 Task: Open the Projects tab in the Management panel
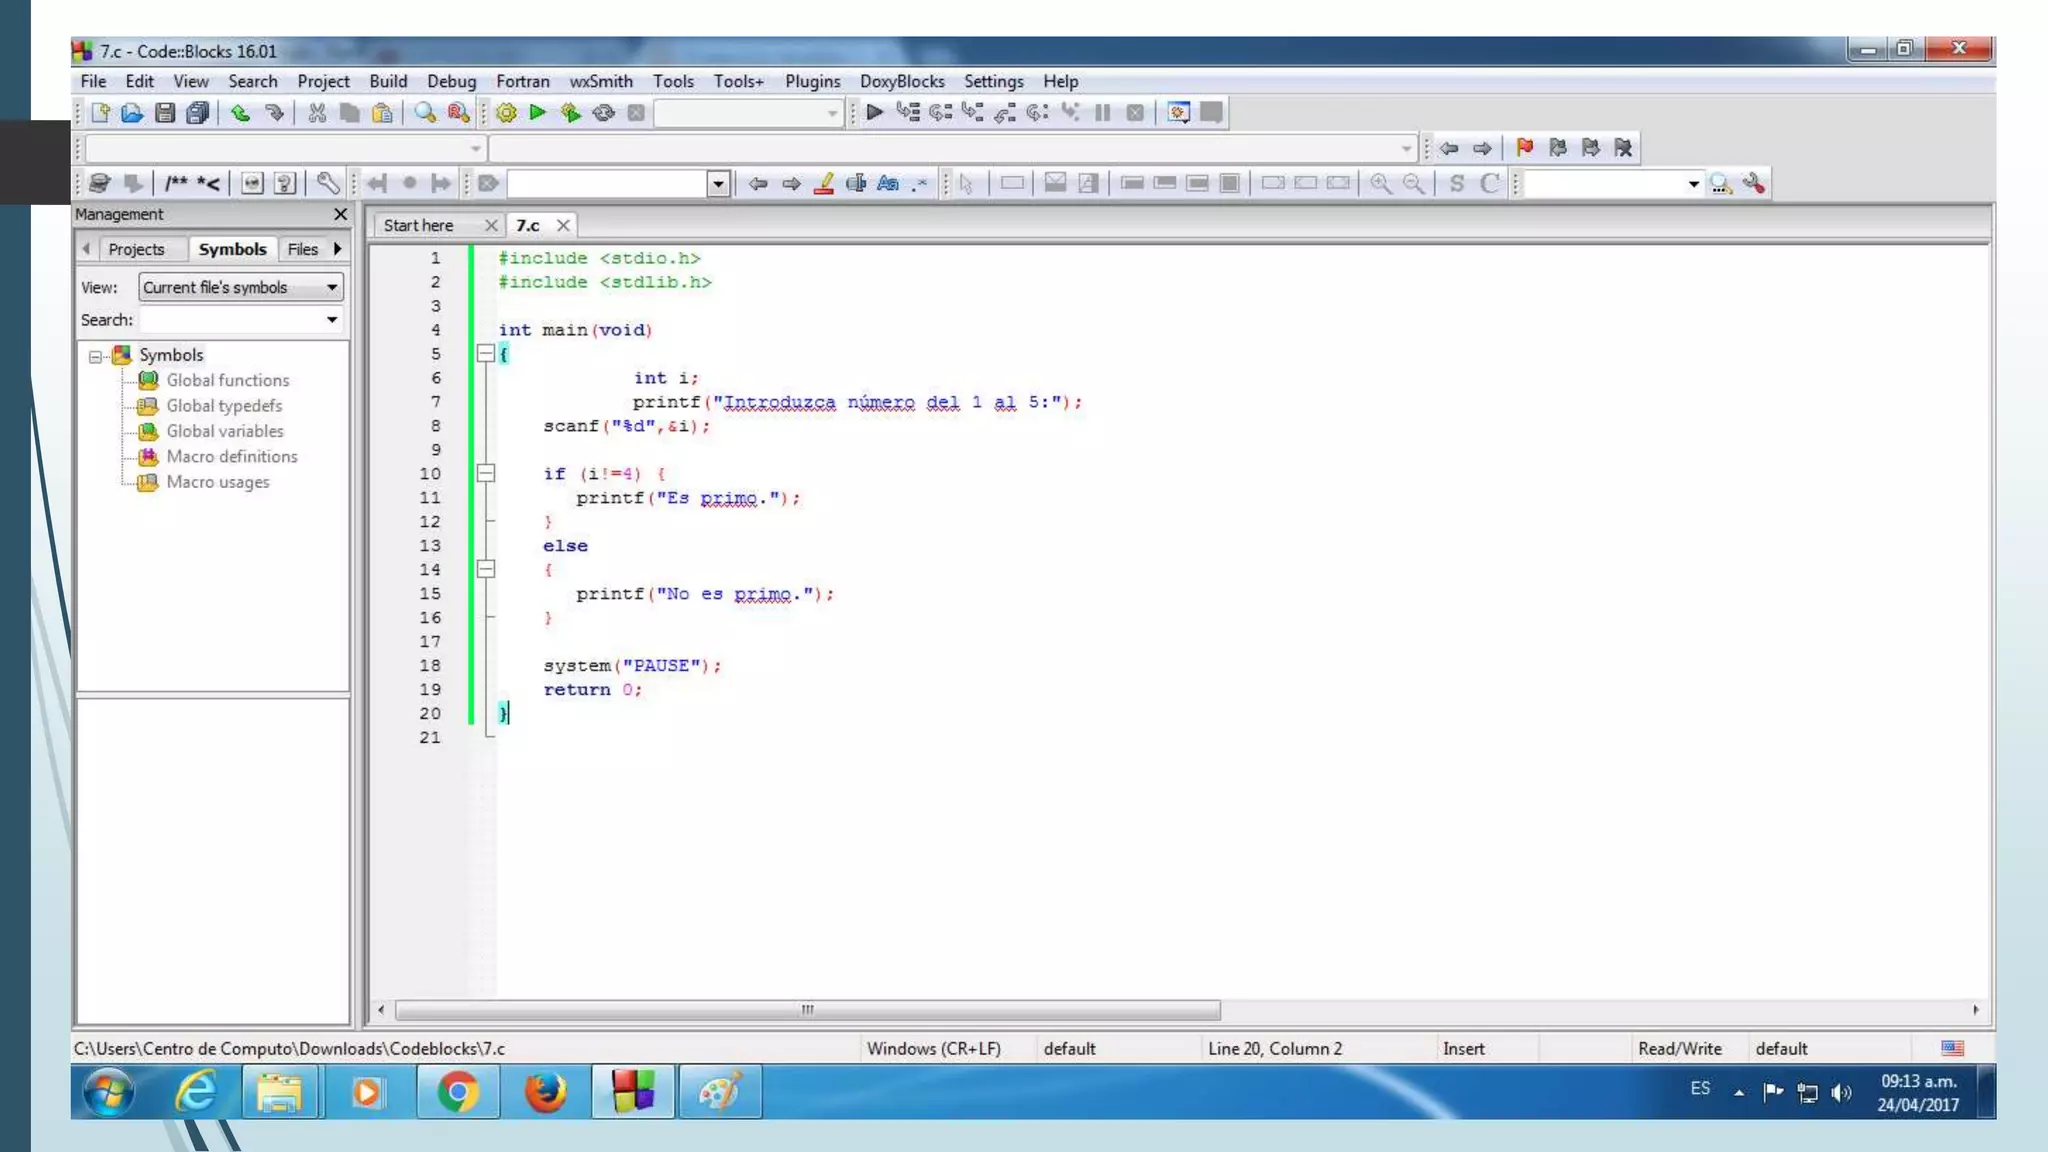click(x=136, y=249)
